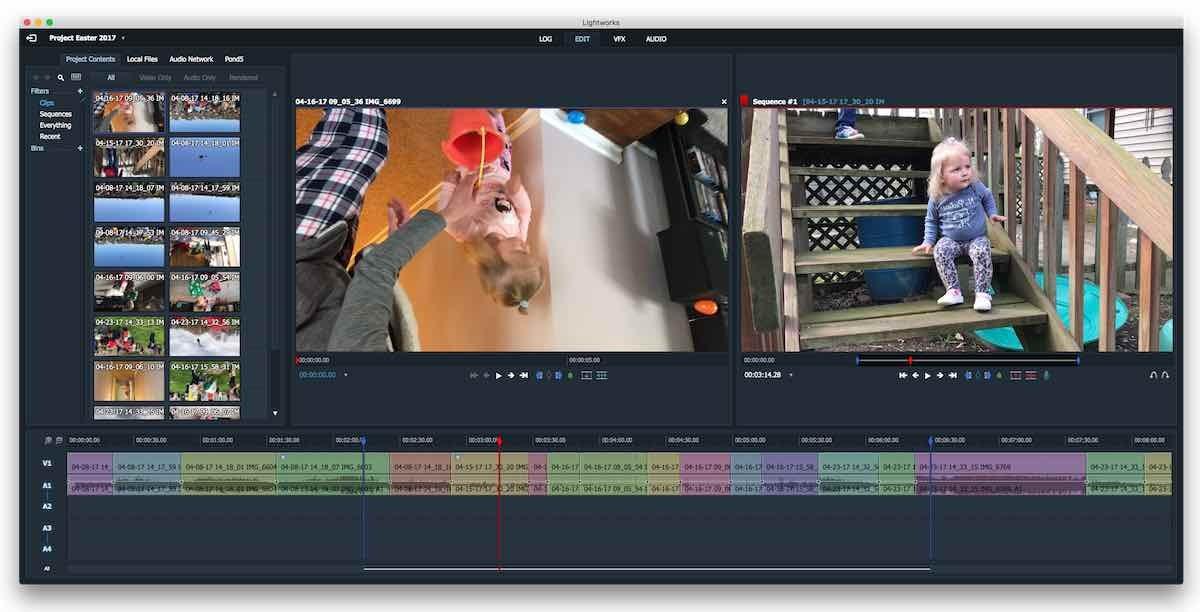1200x612 pixels.
Task: Set mark out on source viewer
Action: coord(559,375)
